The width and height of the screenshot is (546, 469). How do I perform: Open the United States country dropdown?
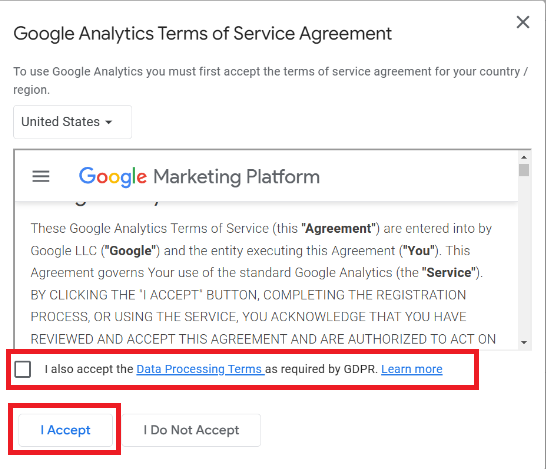click(x=72, y=122)
